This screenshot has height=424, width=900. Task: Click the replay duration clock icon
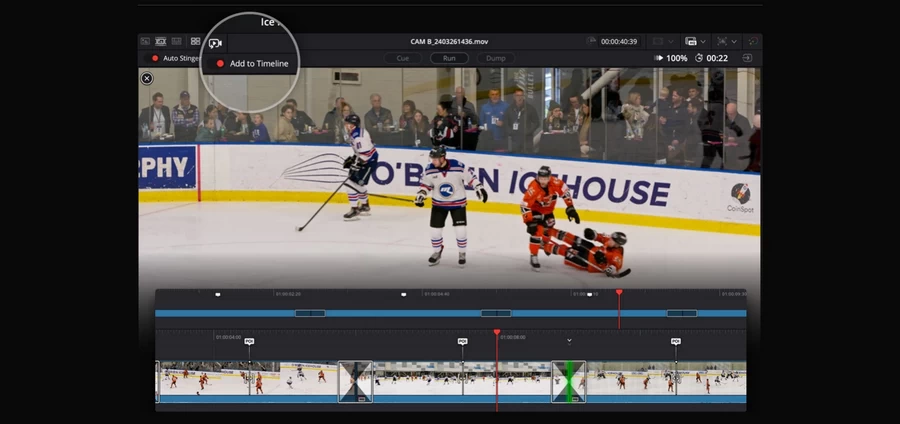[x=699, y=58]
